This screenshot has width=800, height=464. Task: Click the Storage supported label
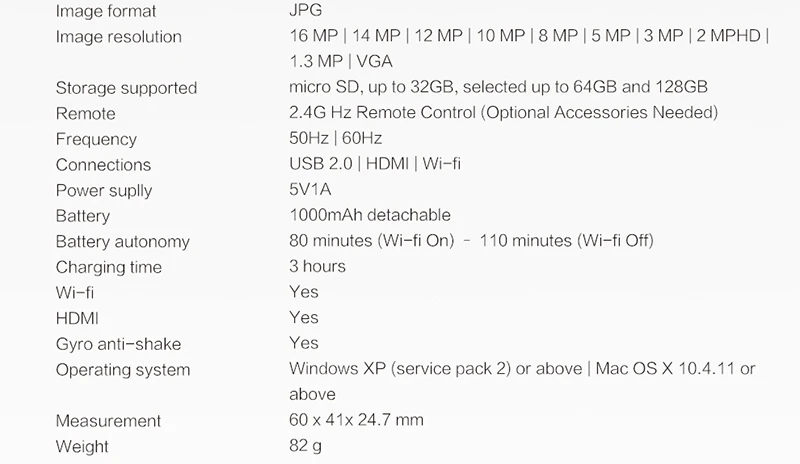point(126,88)
